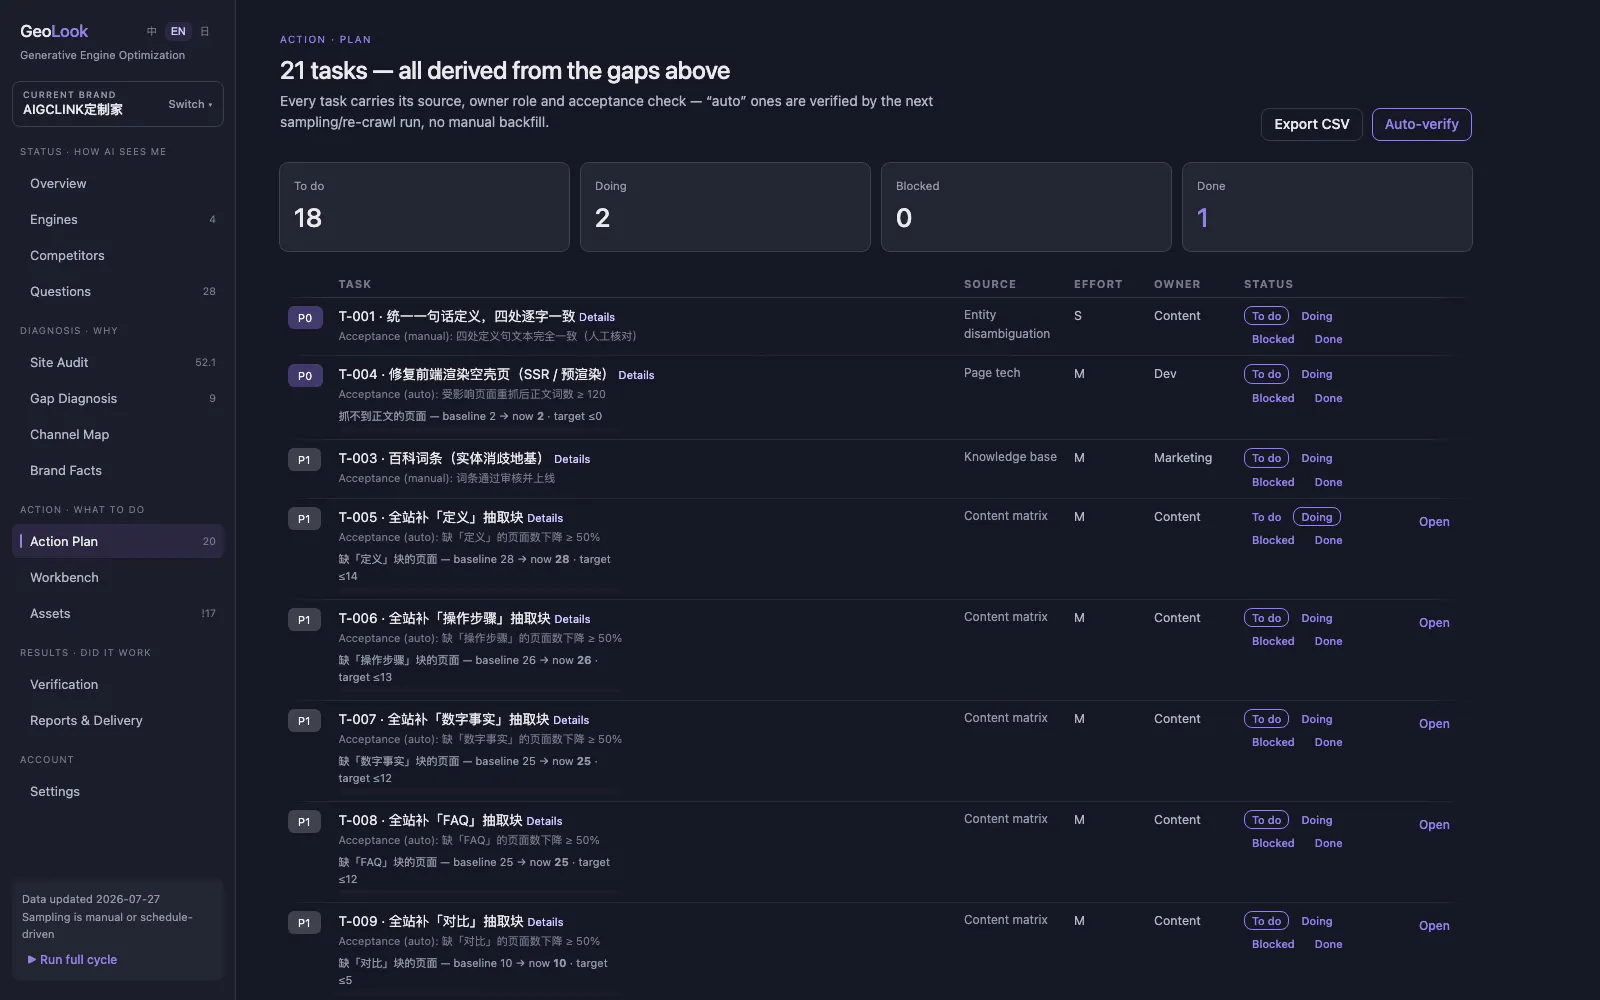
Task: Click the Auto-verify button
Action: click(1421, 124)
